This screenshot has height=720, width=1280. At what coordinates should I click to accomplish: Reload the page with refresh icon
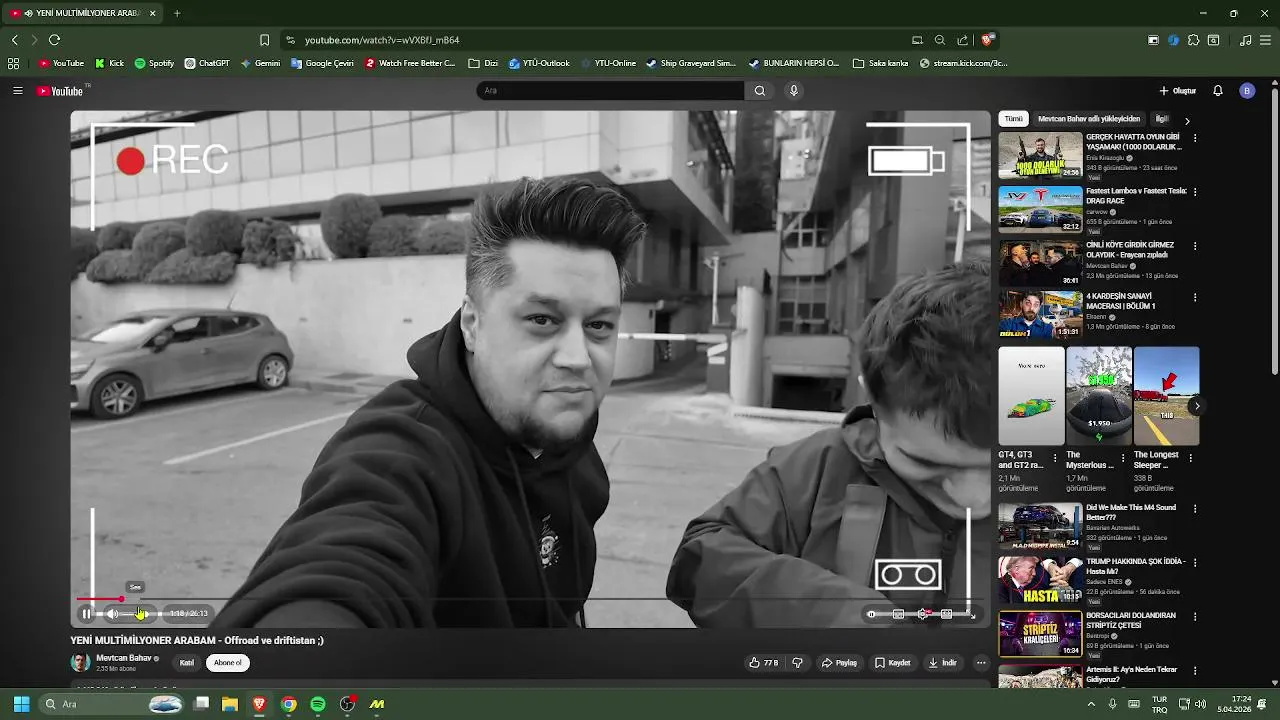click(x=54, y=40)
